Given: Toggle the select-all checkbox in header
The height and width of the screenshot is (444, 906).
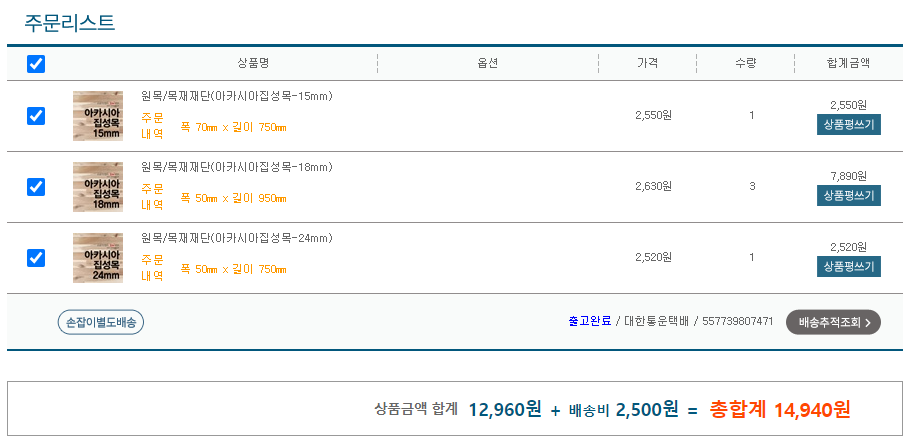Looking at the screenshot, I should coord(36,64).
